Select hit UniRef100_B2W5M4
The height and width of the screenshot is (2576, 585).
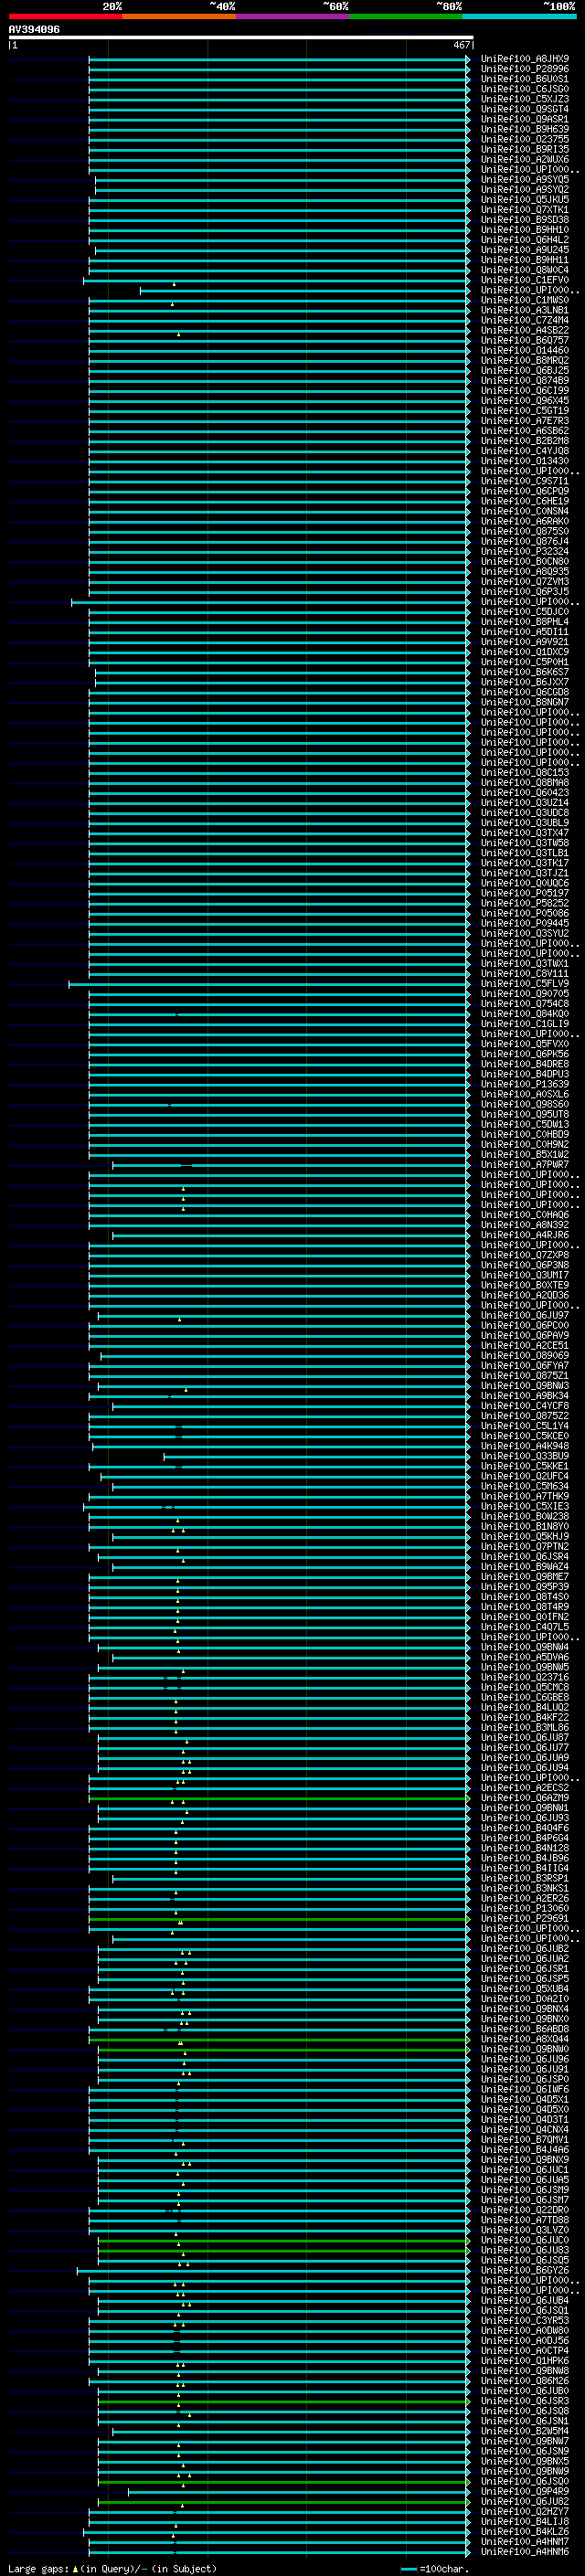coord(525,2430)
